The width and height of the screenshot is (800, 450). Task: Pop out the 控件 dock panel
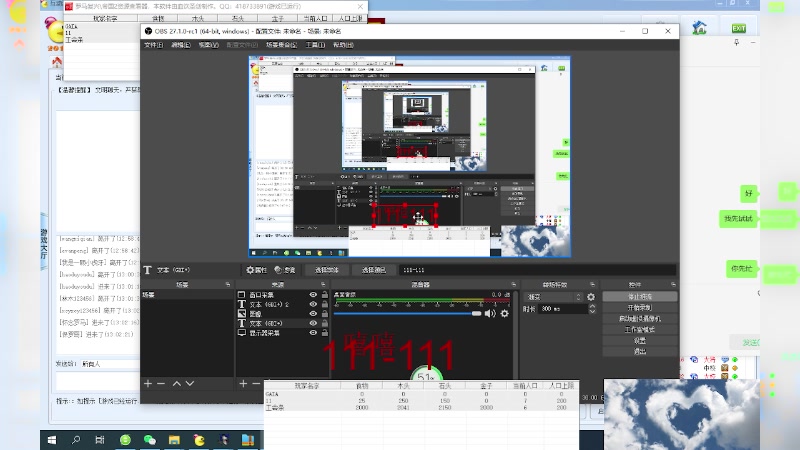click(x=673, y=285)
